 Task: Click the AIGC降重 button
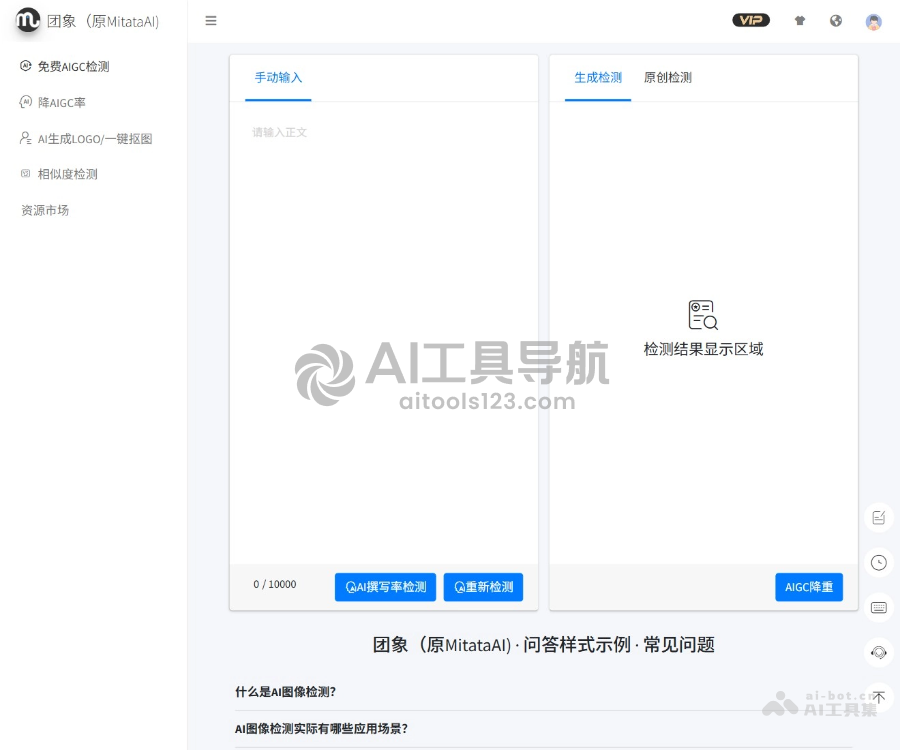pyautogui.click(x=809, y=587)
